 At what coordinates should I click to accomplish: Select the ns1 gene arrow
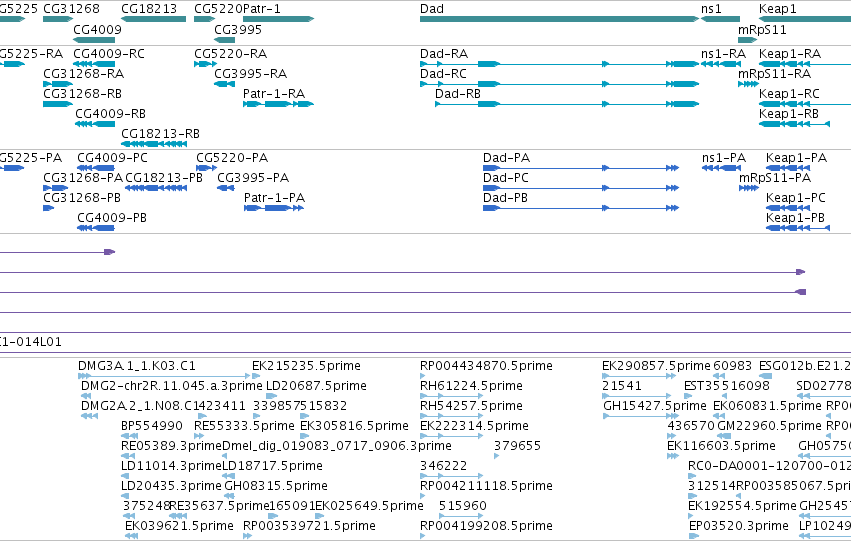tap(720, 19)
